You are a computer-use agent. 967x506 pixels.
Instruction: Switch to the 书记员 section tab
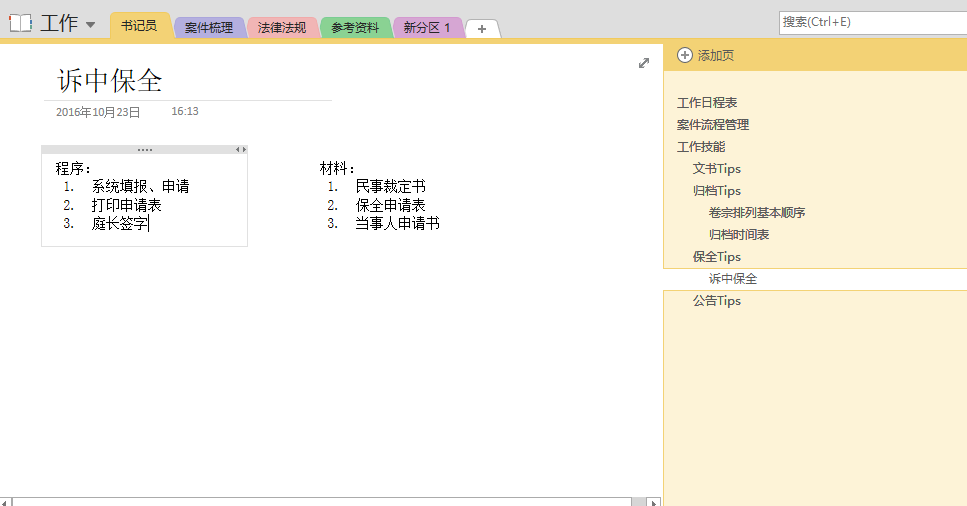tap(139, 26)
